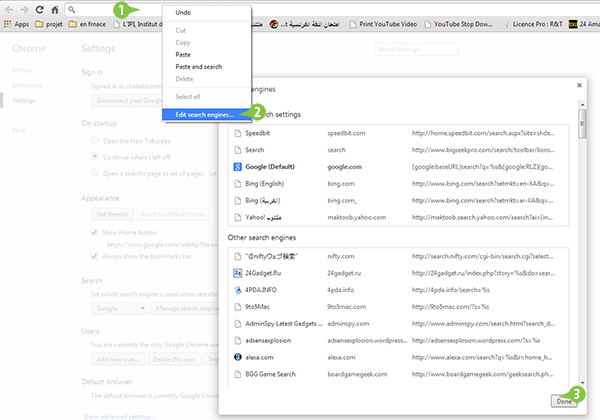The height and width of the screenshot is (420, 600).
Task: Open the Print YouTube Video bookmark
Action: 383,24
